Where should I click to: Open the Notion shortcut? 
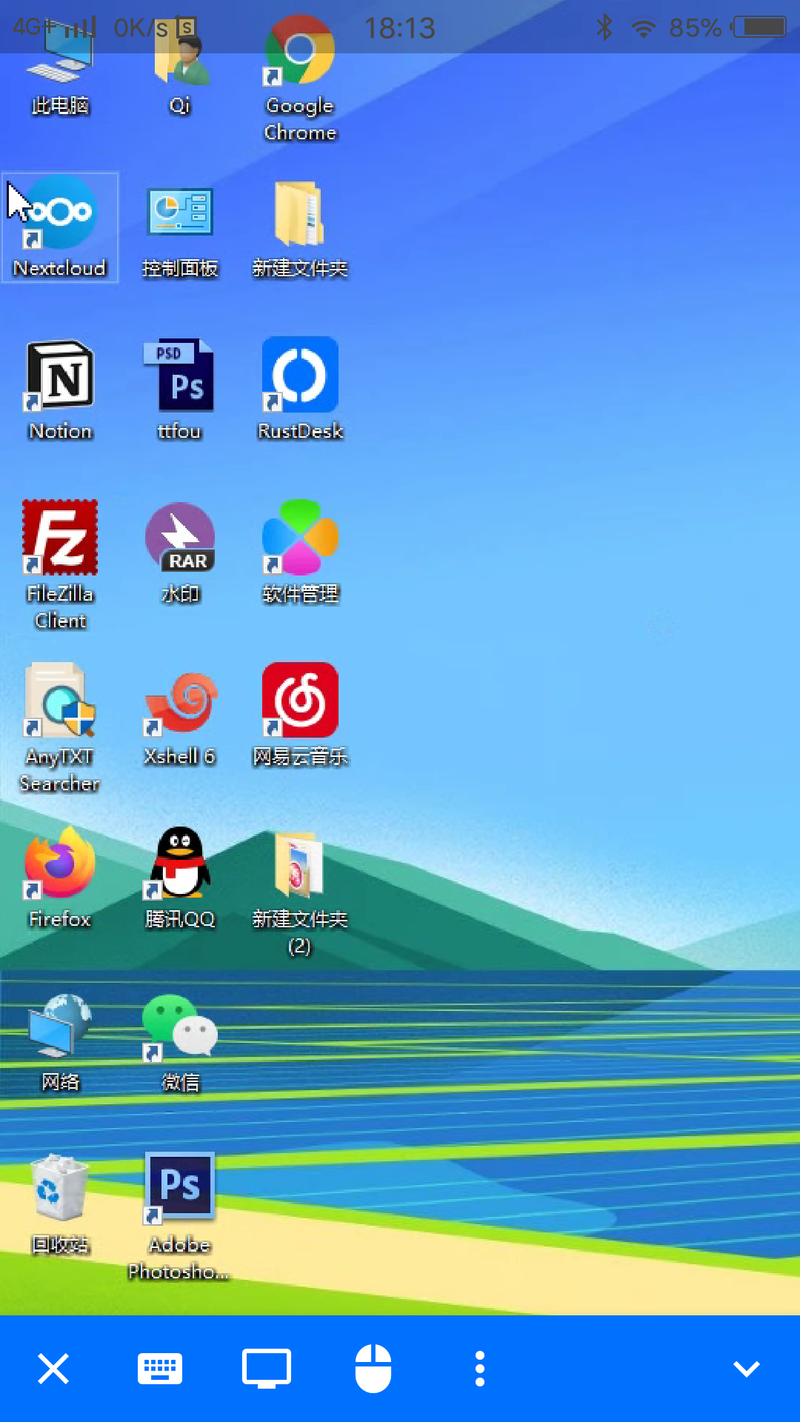(60, 390)
